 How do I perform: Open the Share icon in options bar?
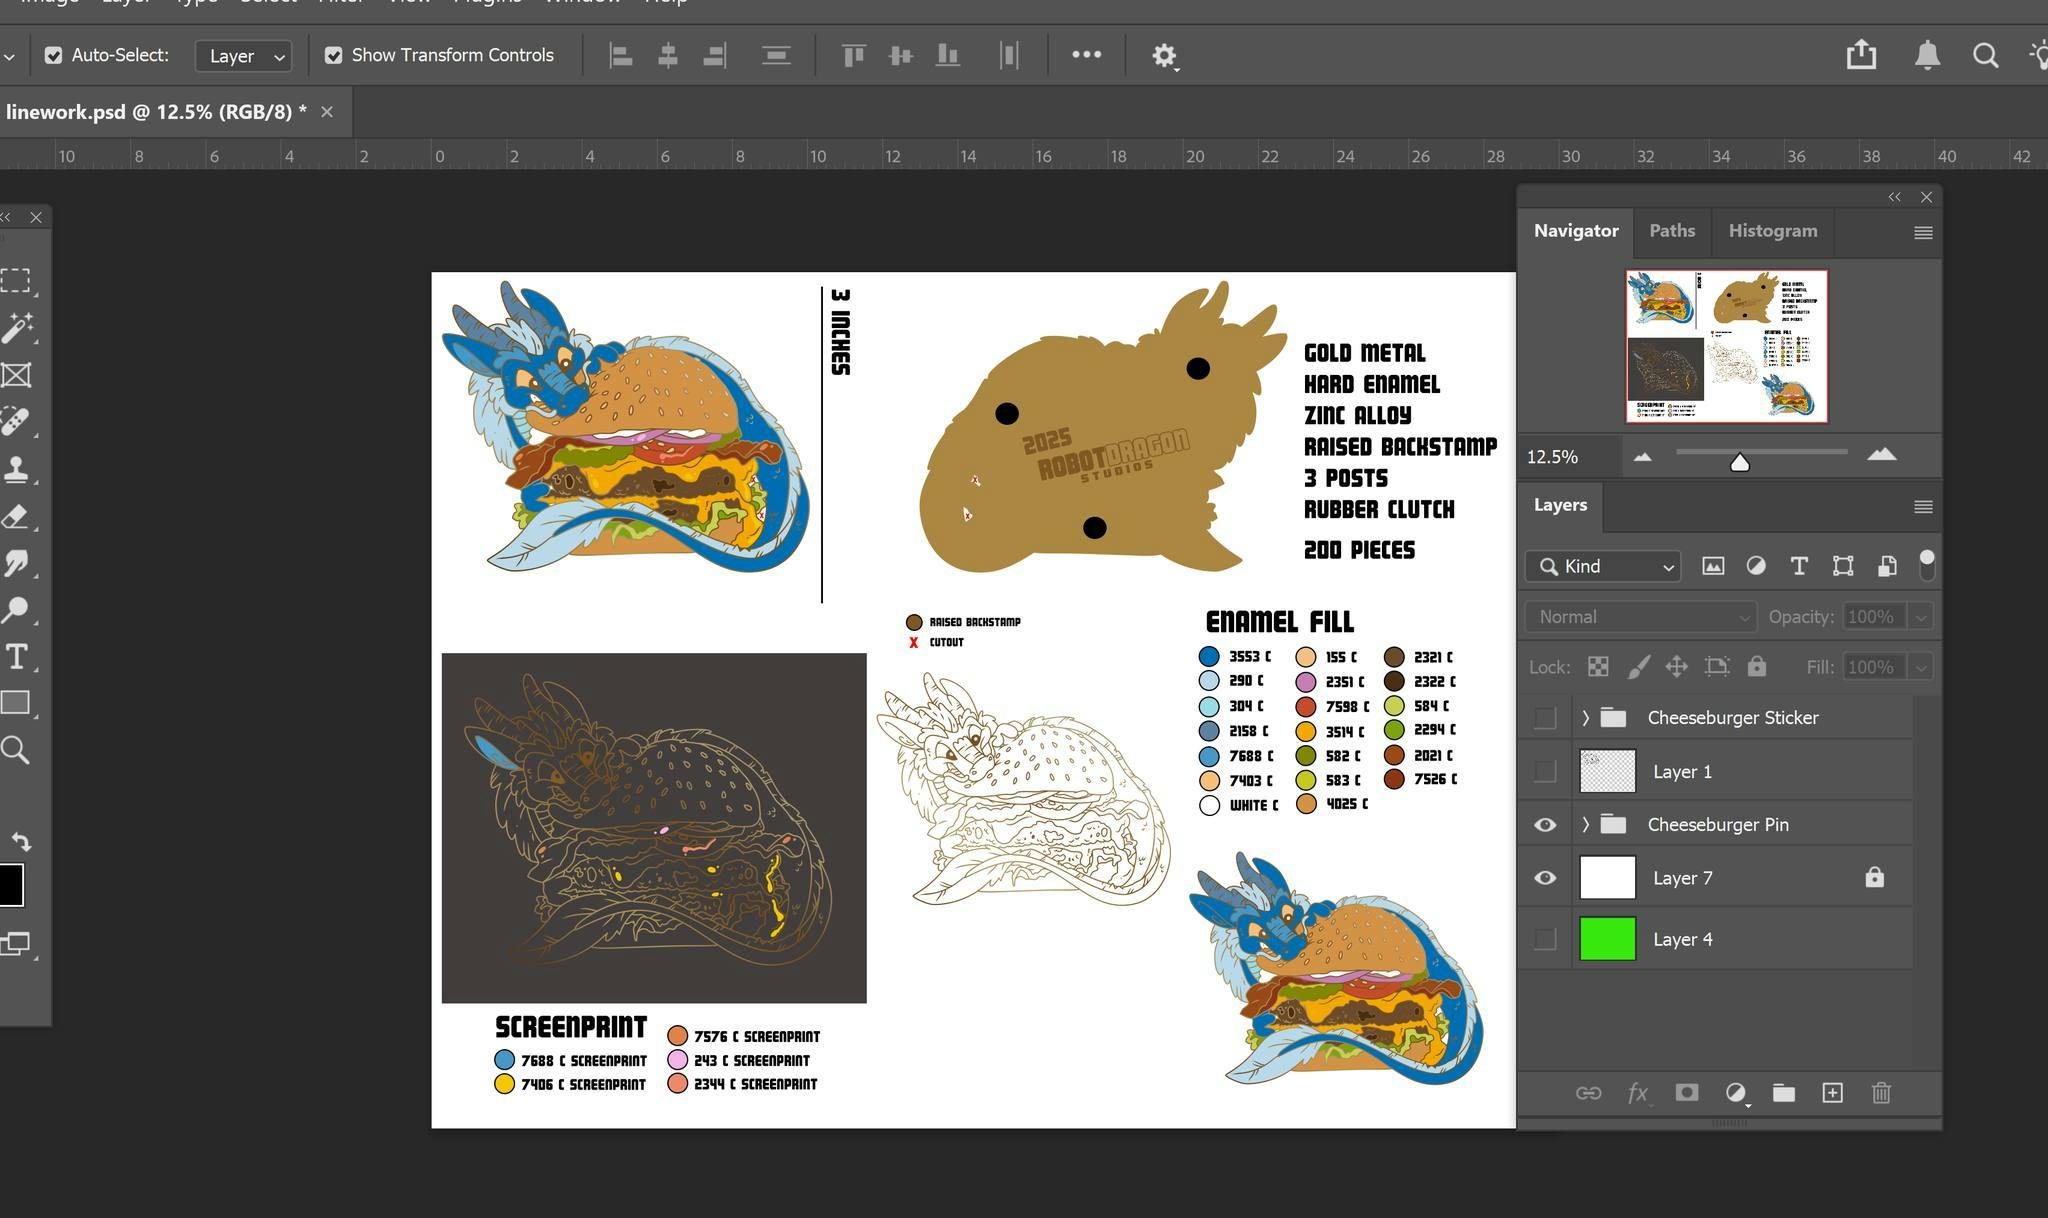pyautogui.click(x=1860, y=55)
